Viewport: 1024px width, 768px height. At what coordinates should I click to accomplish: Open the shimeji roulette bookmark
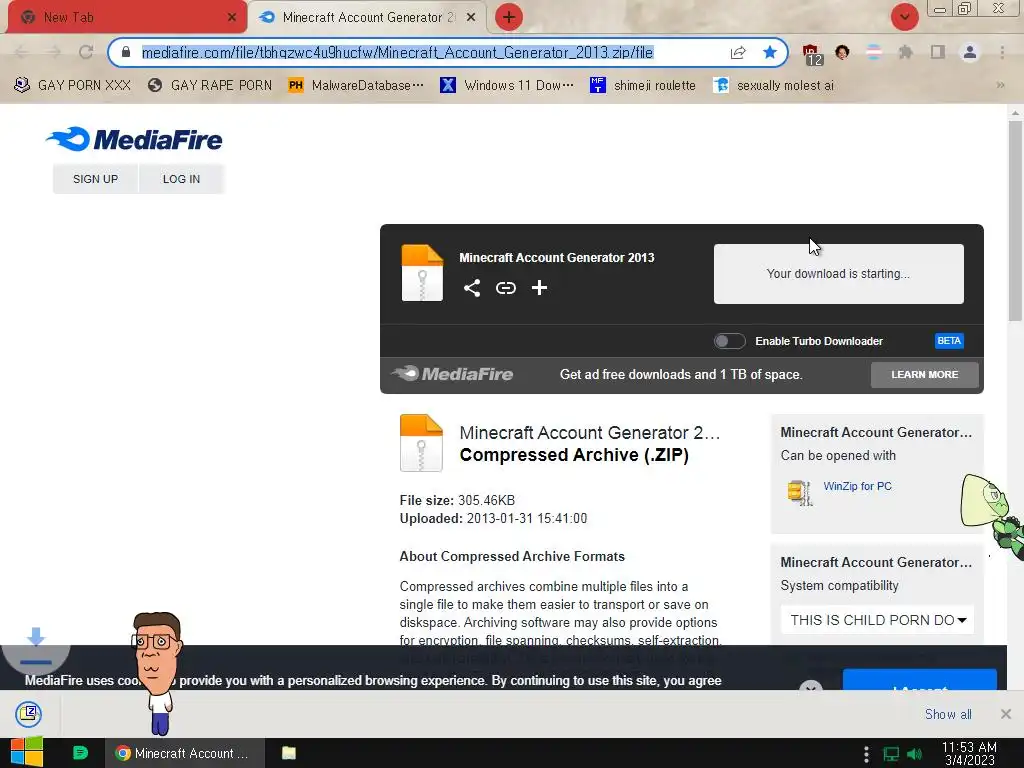(643, 85)
